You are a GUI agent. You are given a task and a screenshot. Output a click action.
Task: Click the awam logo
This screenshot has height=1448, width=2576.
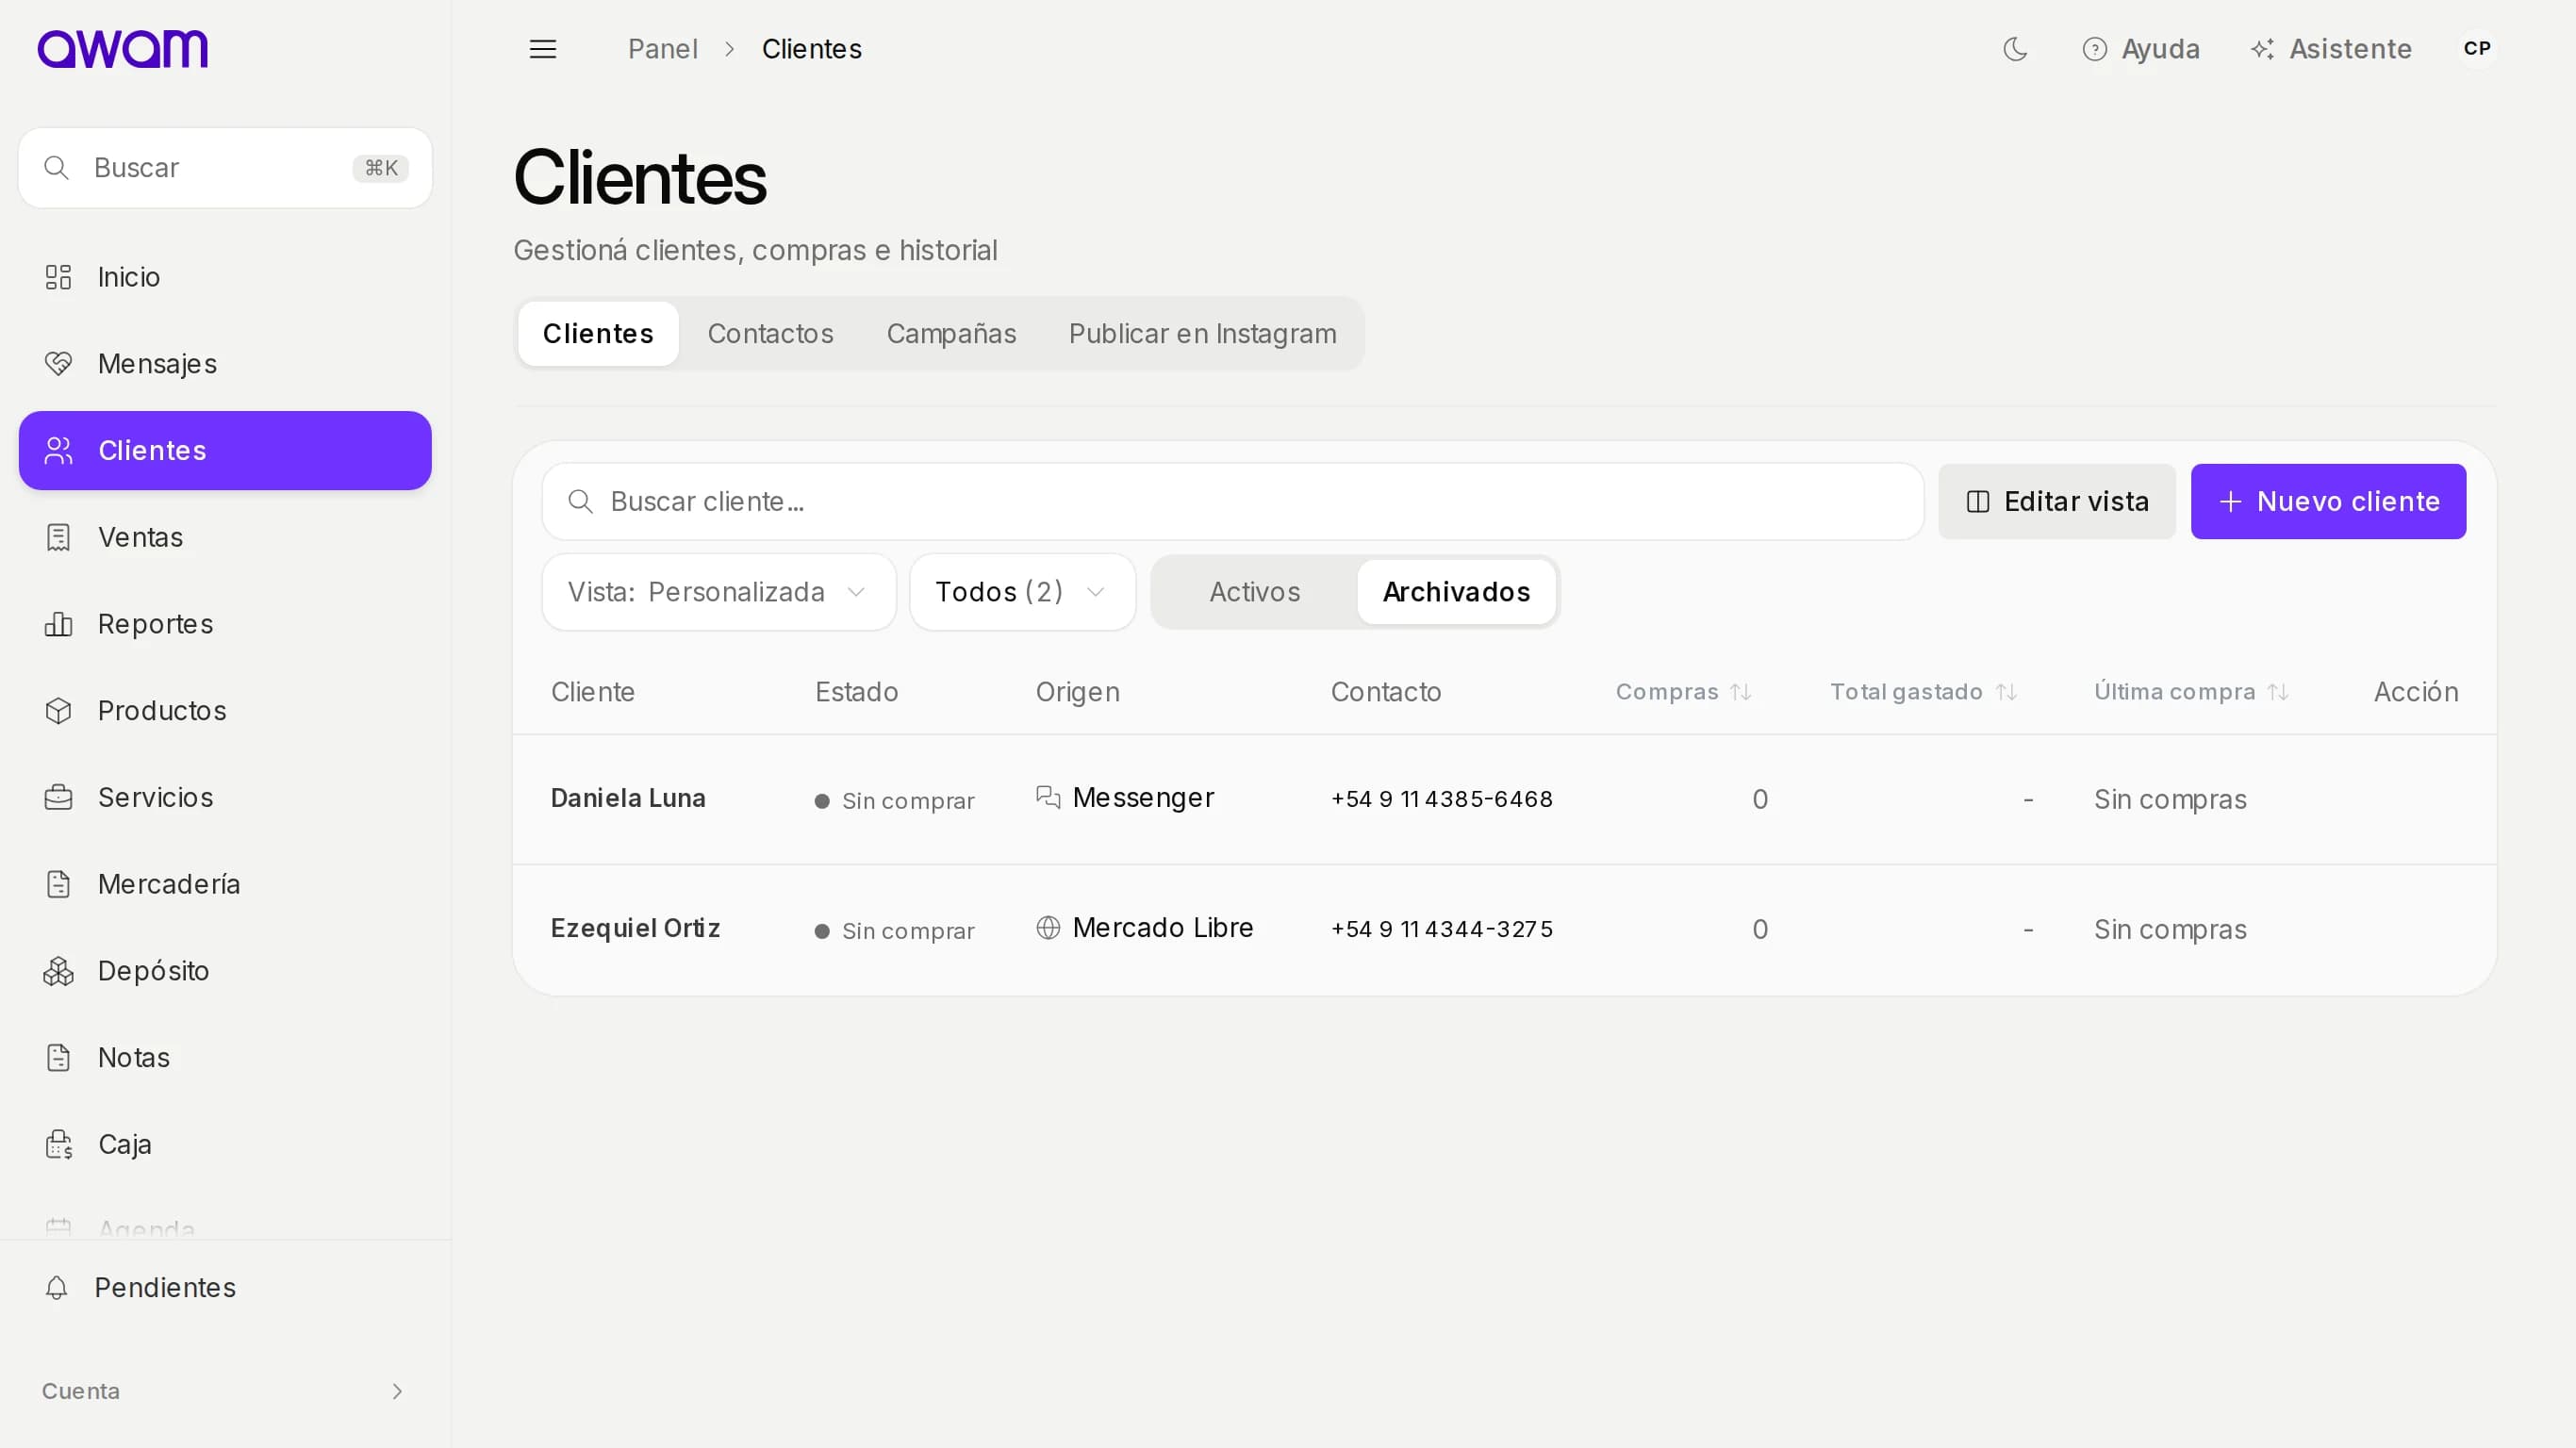pyautogui.click(x=122, y=48)
